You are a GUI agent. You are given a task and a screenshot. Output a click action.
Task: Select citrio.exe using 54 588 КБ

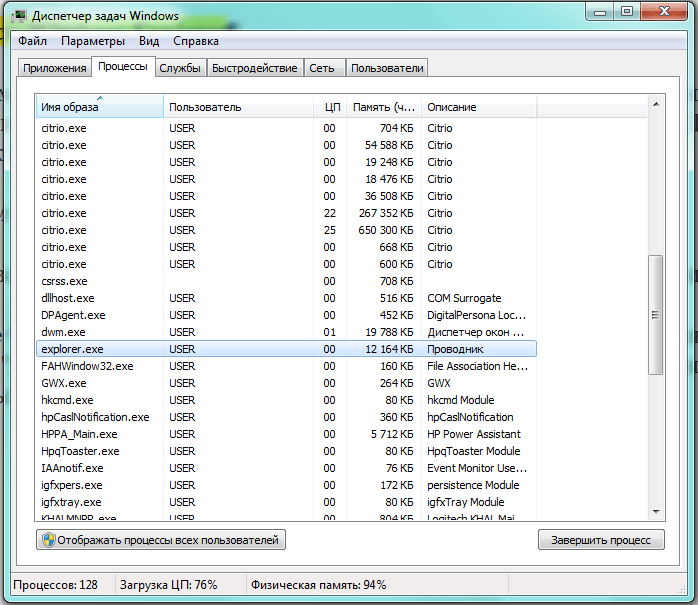pos(286,145)
